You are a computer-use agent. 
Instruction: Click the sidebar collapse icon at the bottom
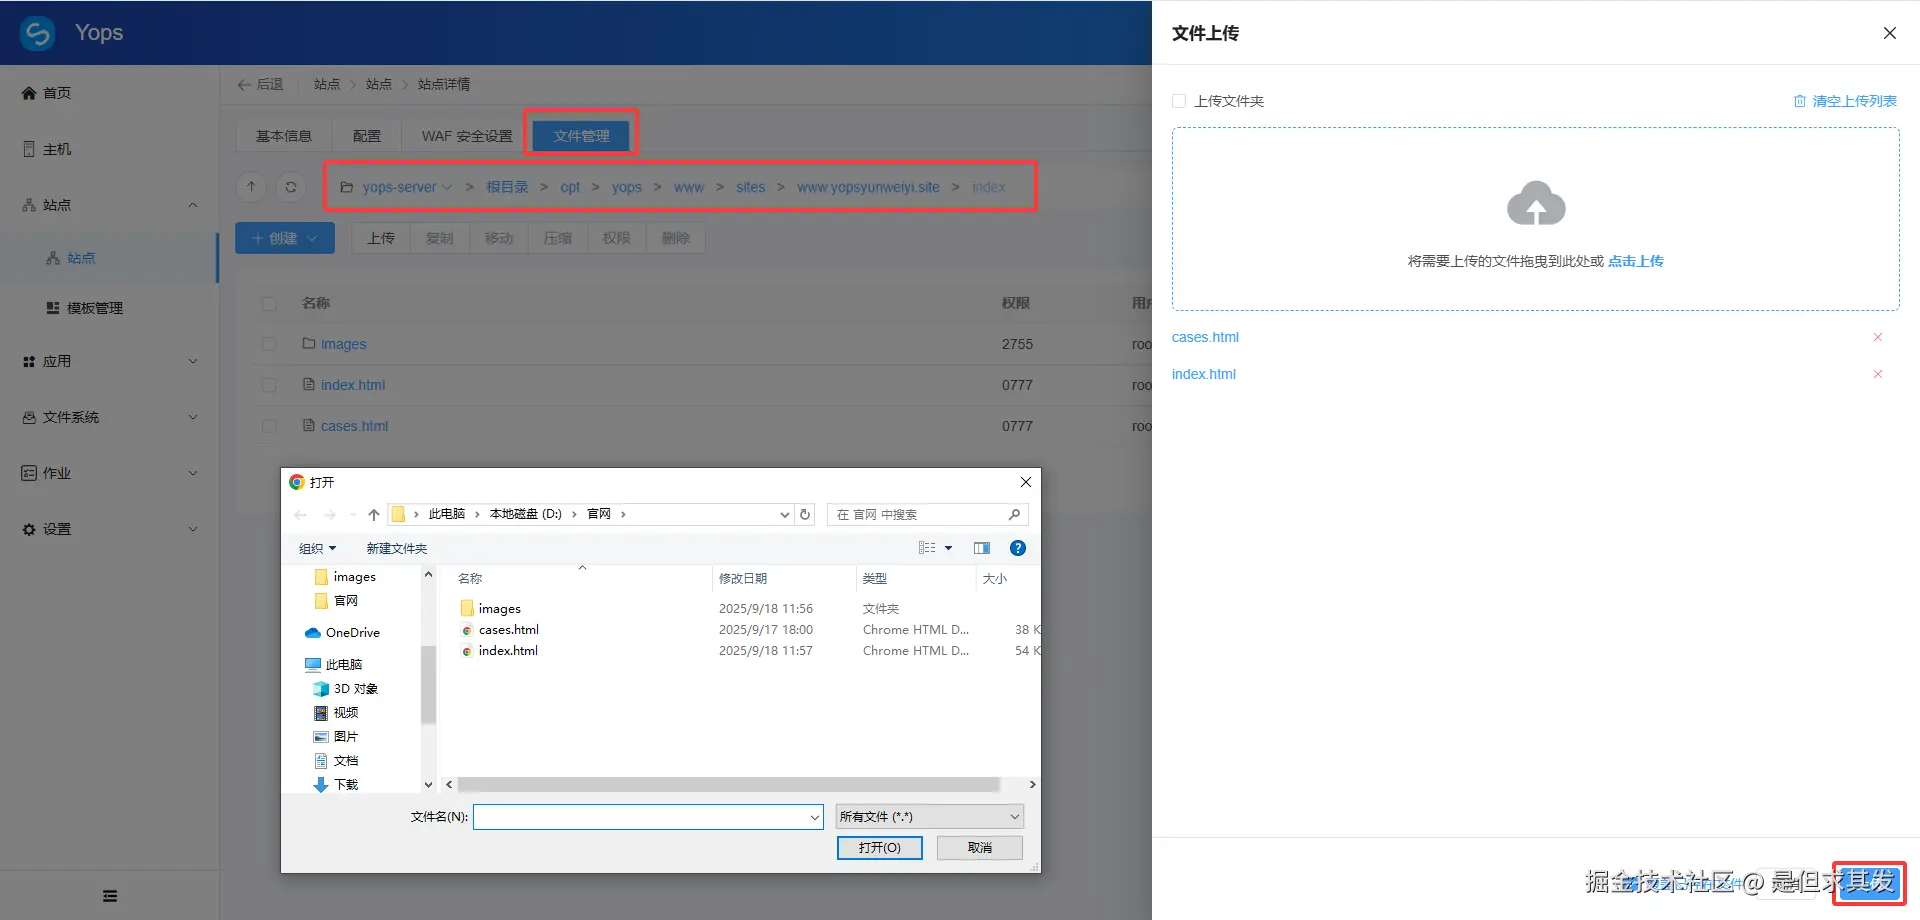point(110,896)
